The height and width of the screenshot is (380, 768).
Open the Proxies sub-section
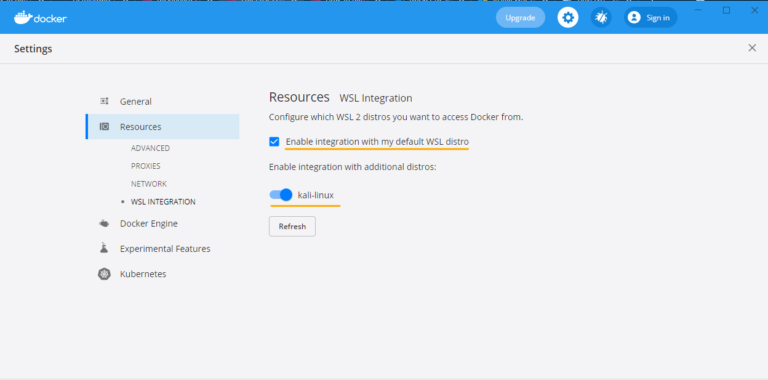[145, 166]
